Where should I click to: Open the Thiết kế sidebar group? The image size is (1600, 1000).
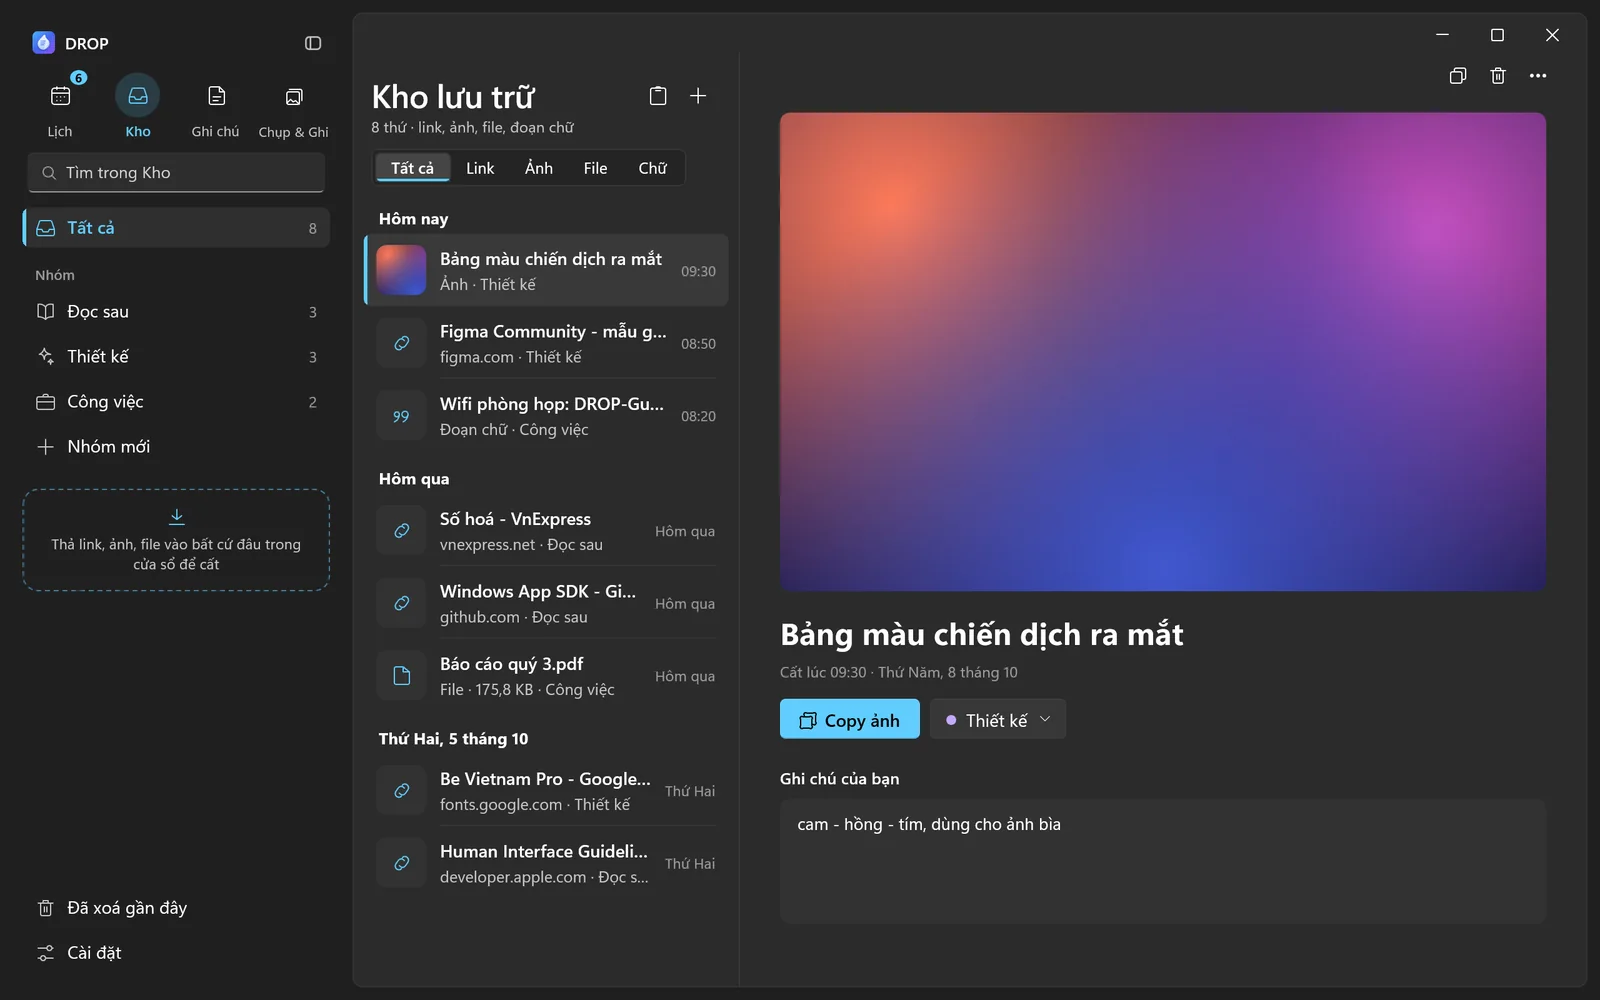[x=176, y=357]
